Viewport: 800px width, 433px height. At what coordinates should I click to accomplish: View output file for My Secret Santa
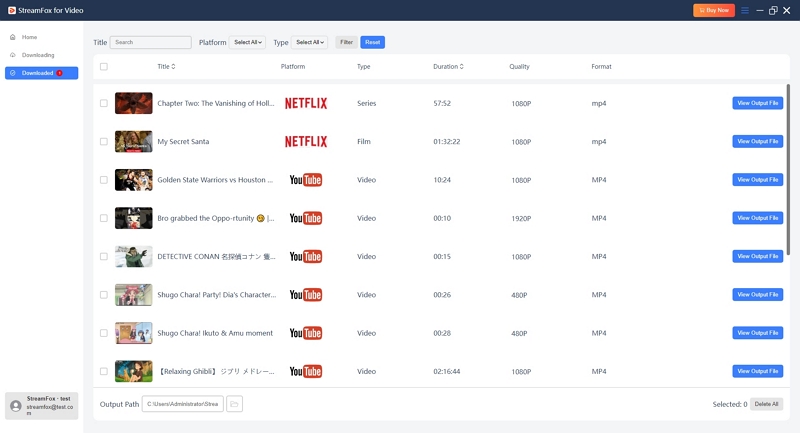tap(758, 141)
